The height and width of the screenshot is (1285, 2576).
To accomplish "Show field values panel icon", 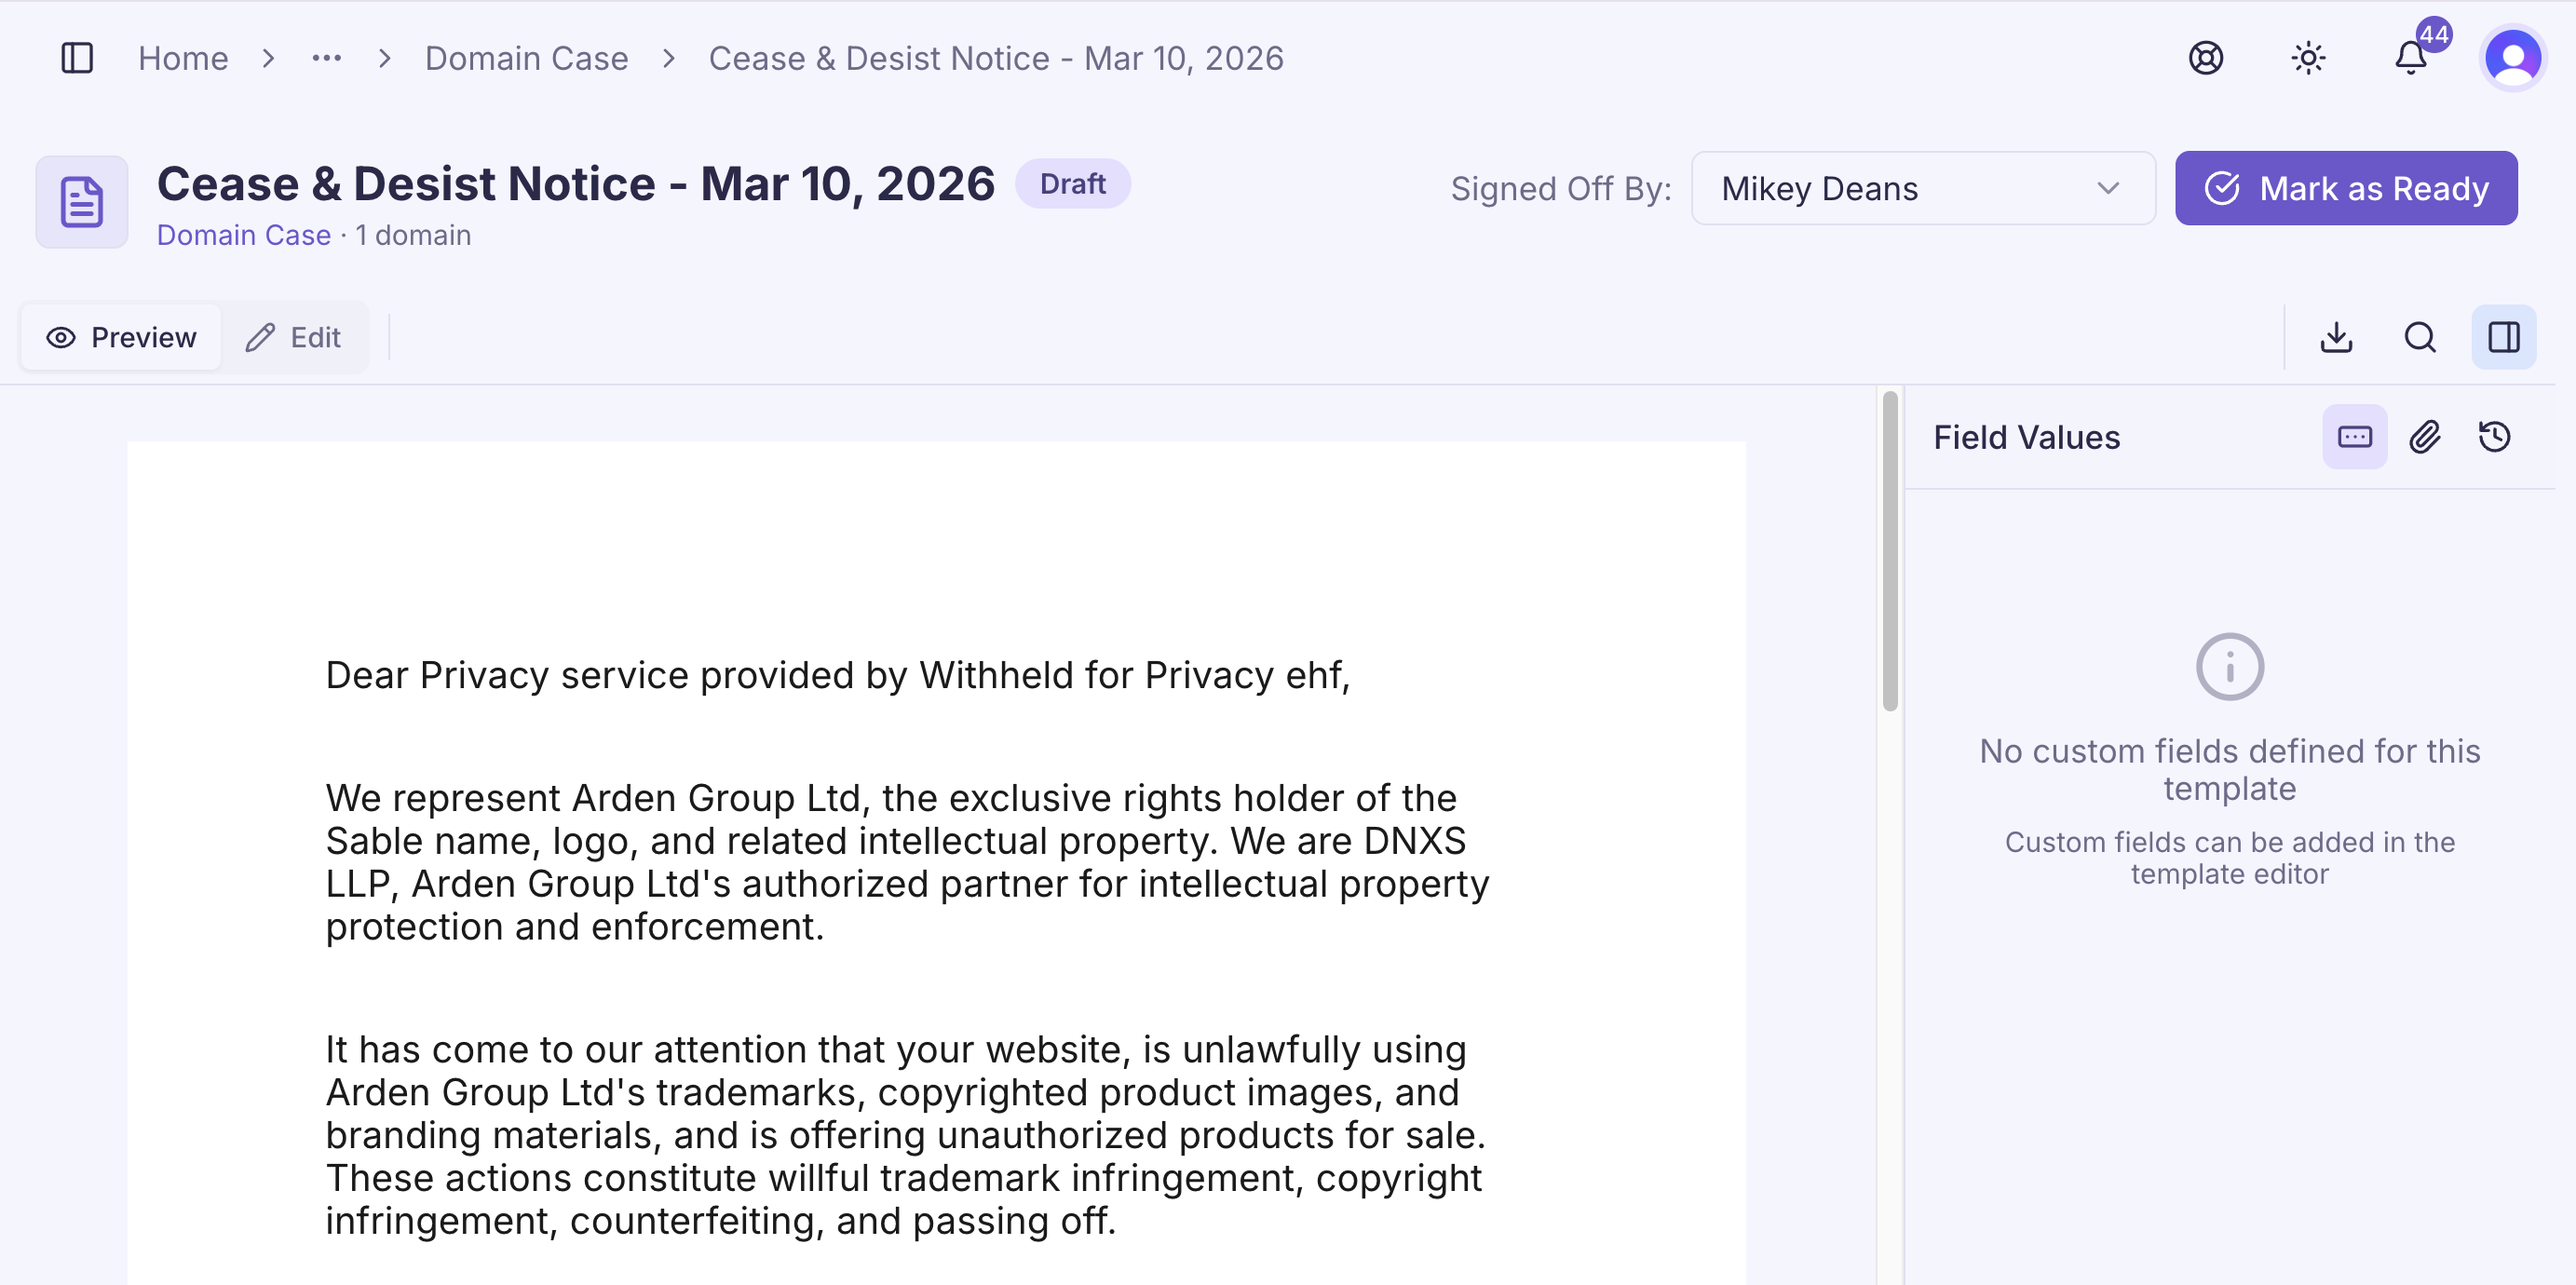I will 2354,437.
